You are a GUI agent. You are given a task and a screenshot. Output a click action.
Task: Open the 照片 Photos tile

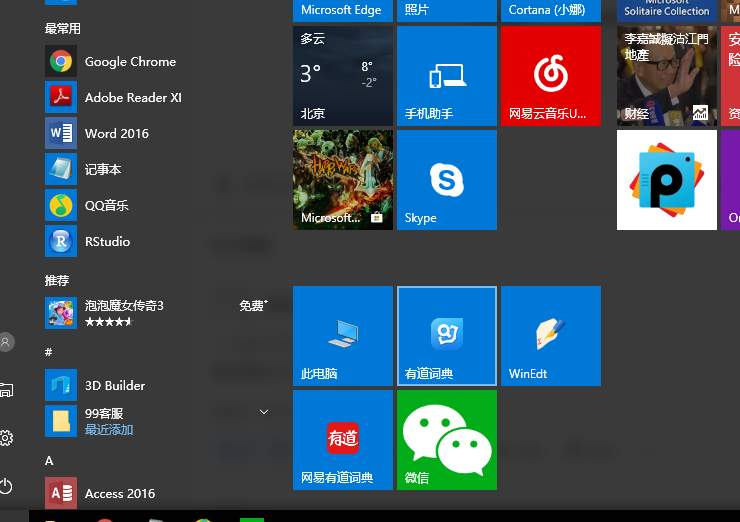[x=447, y=10]
